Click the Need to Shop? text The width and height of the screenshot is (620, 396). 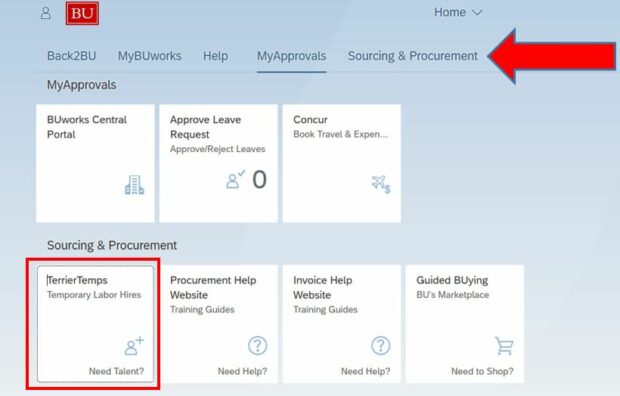482,371
